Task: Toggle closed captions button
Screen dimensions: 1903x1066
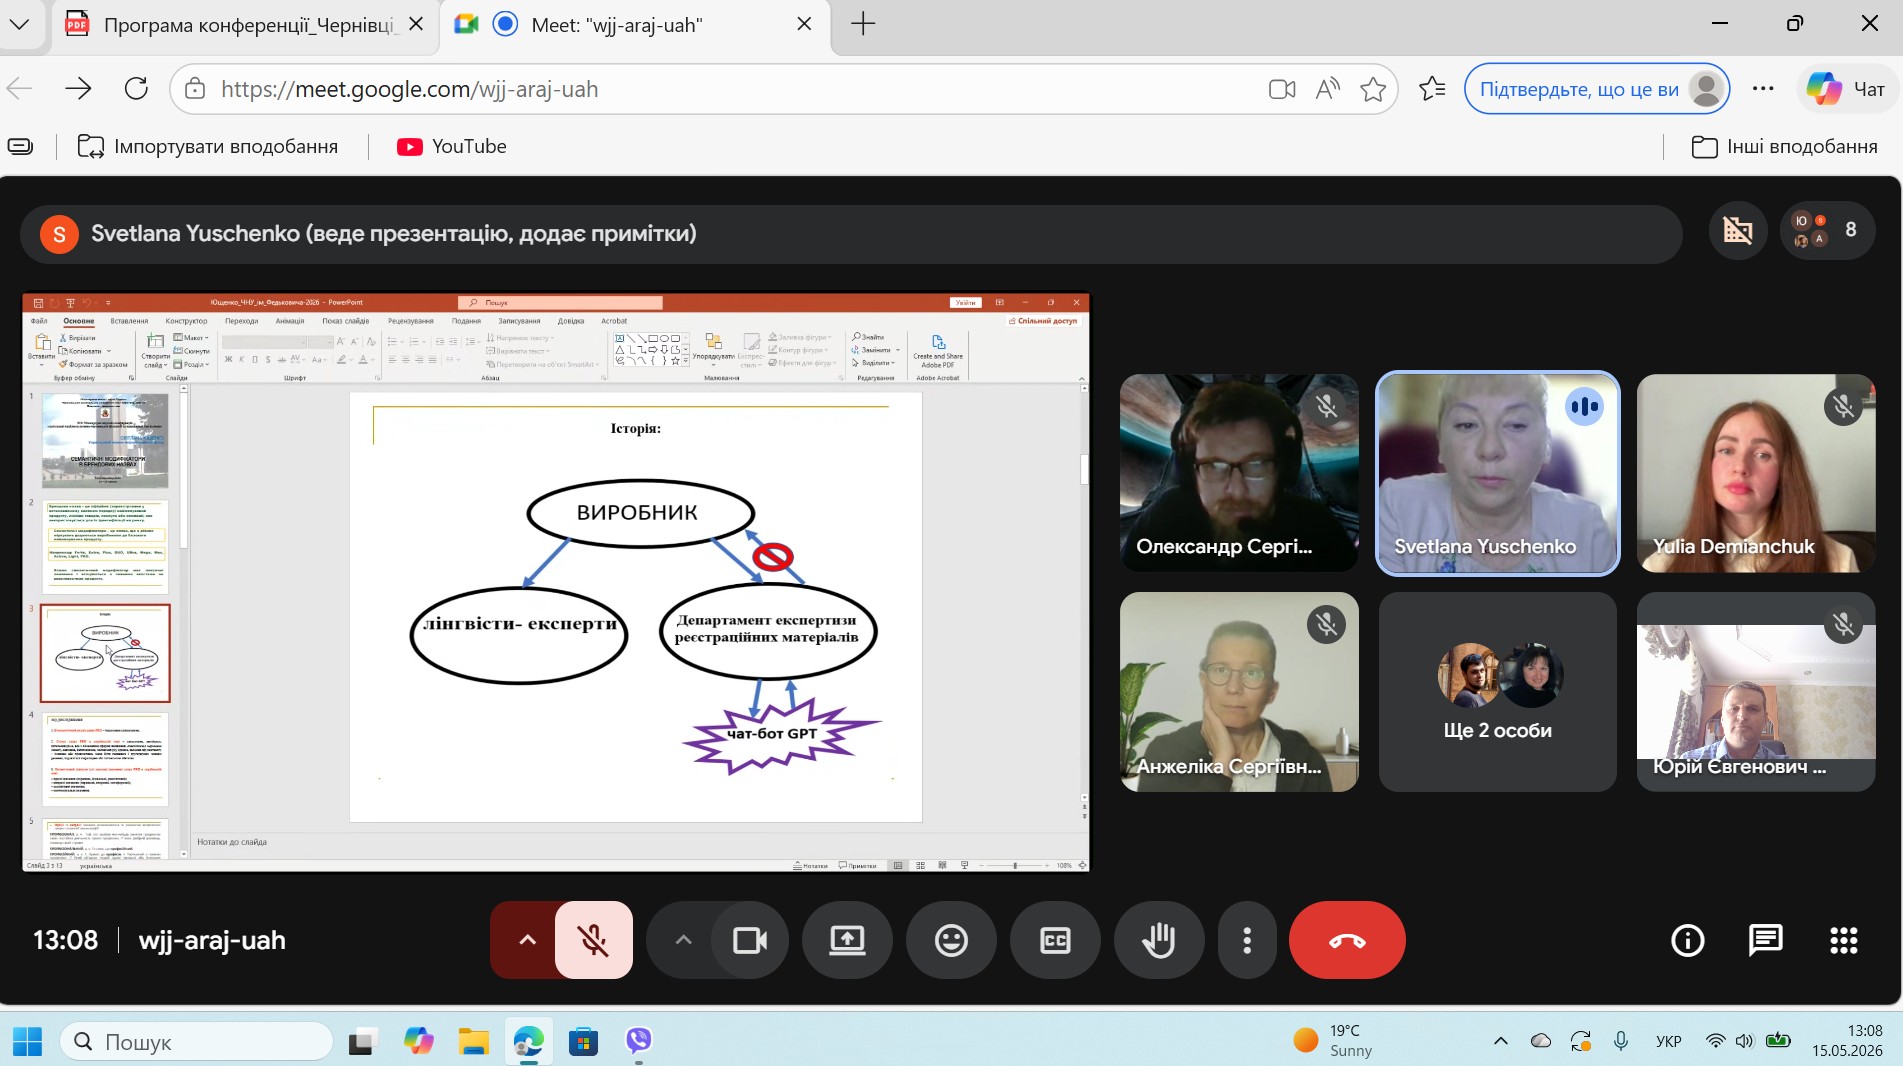Action: tap(1055, 940)
